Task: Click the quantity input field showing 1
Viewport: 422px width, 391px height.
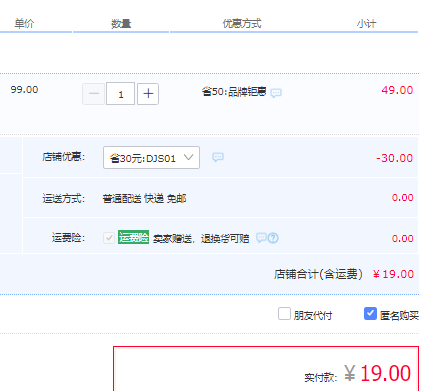Action: [120, 94]
